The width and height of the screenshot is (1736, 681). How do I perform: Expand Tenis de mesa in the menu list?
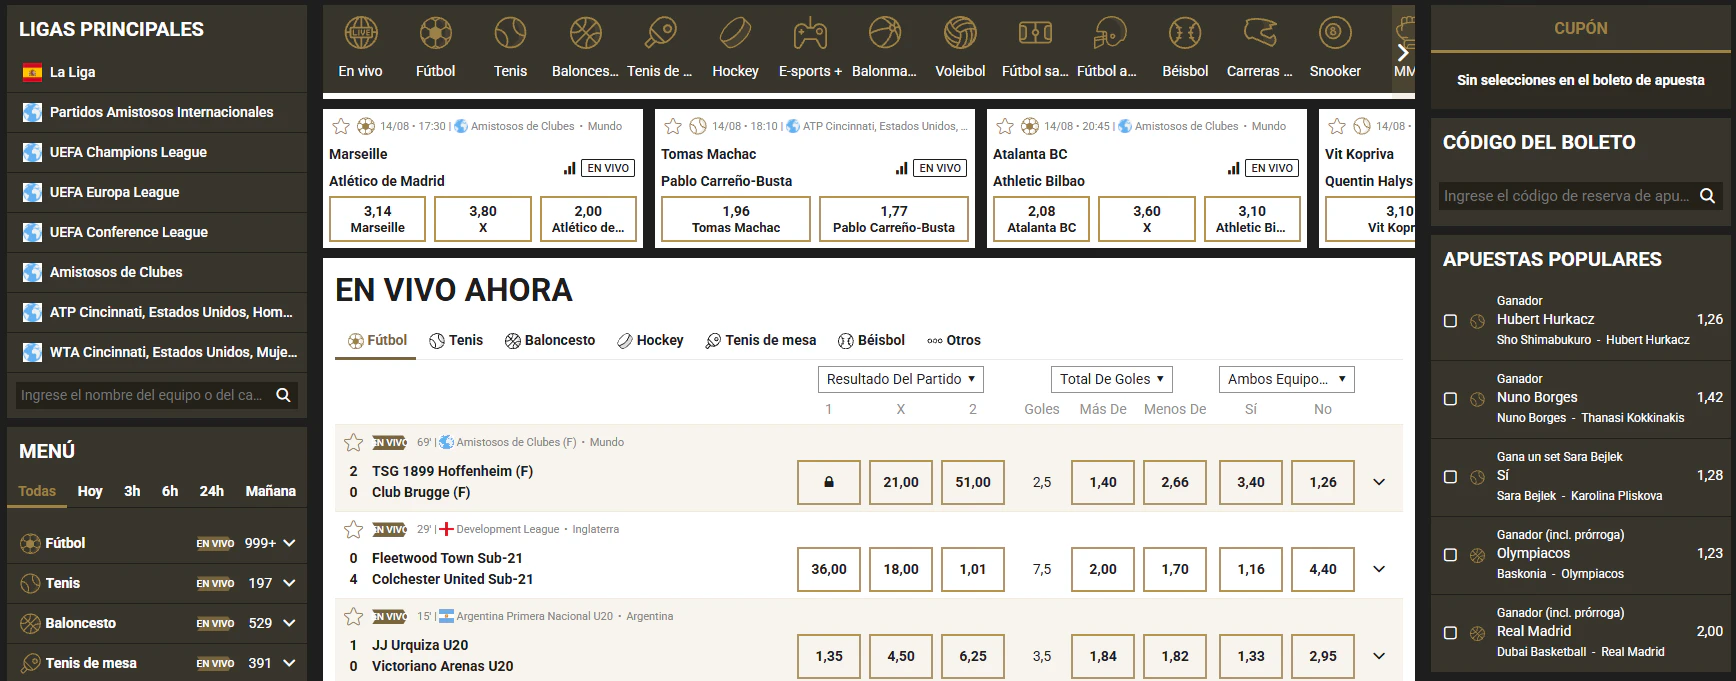pyautogui.click(x=289, y=663)
